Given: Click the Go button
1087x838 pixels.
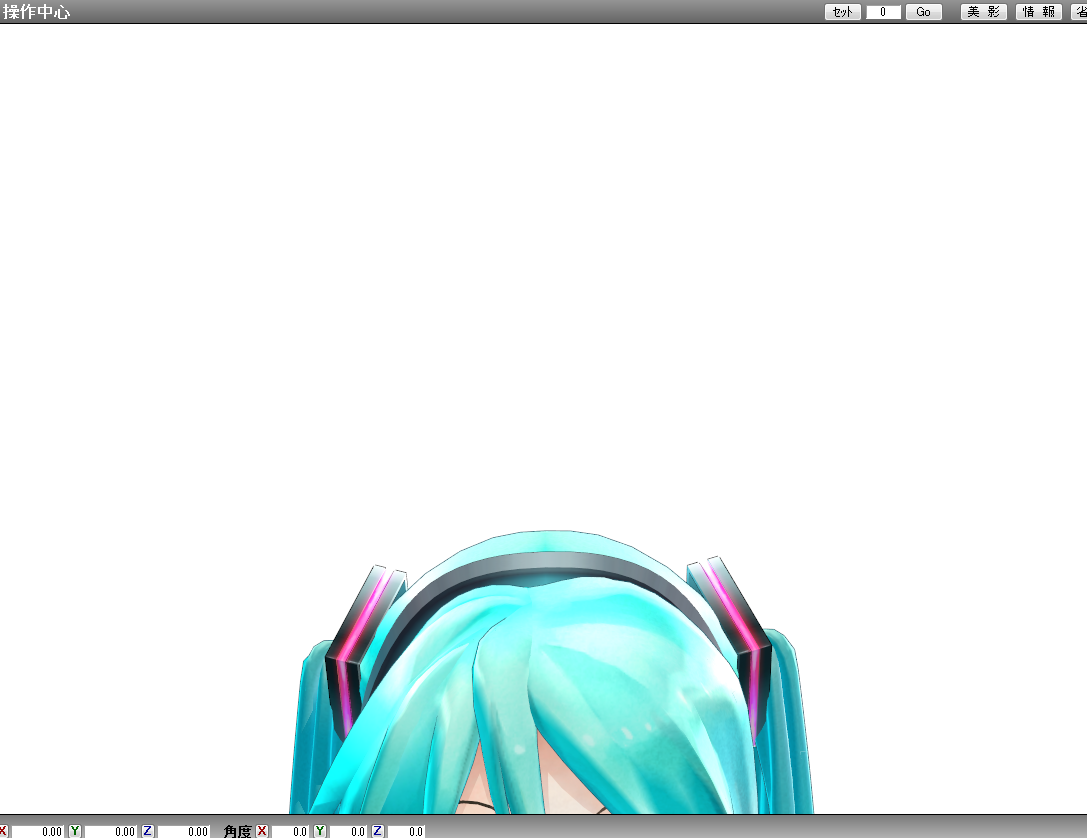Looking at the screenshot, I should point(923,12).
